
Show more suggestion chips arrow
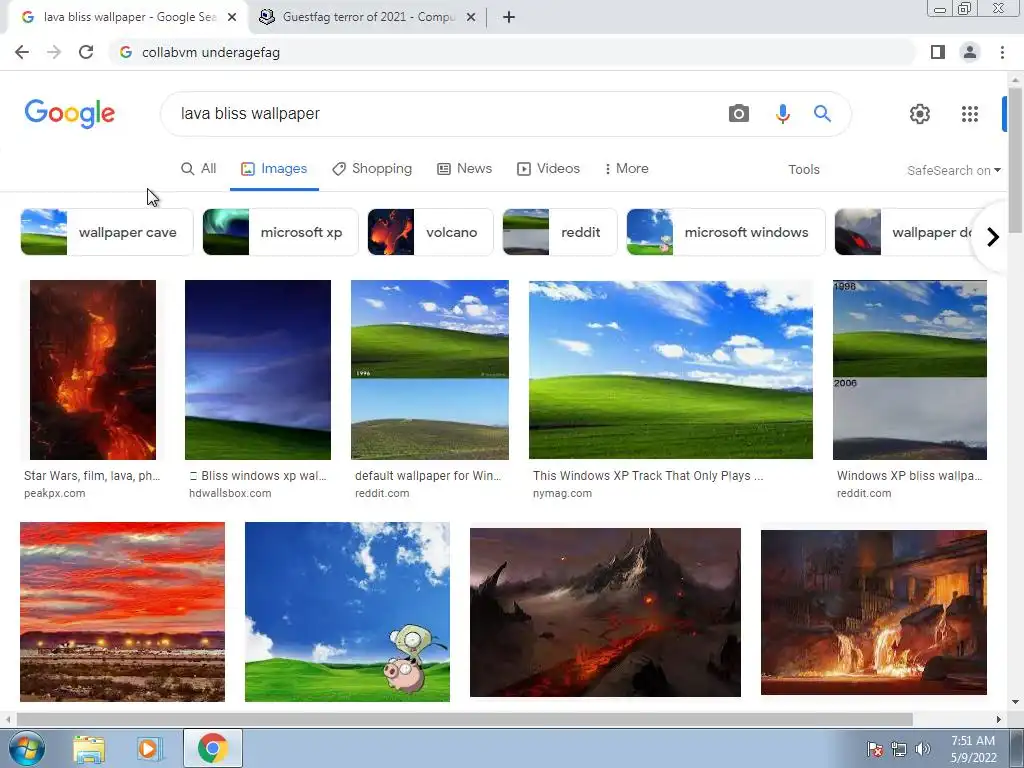(x=993, y=236)
